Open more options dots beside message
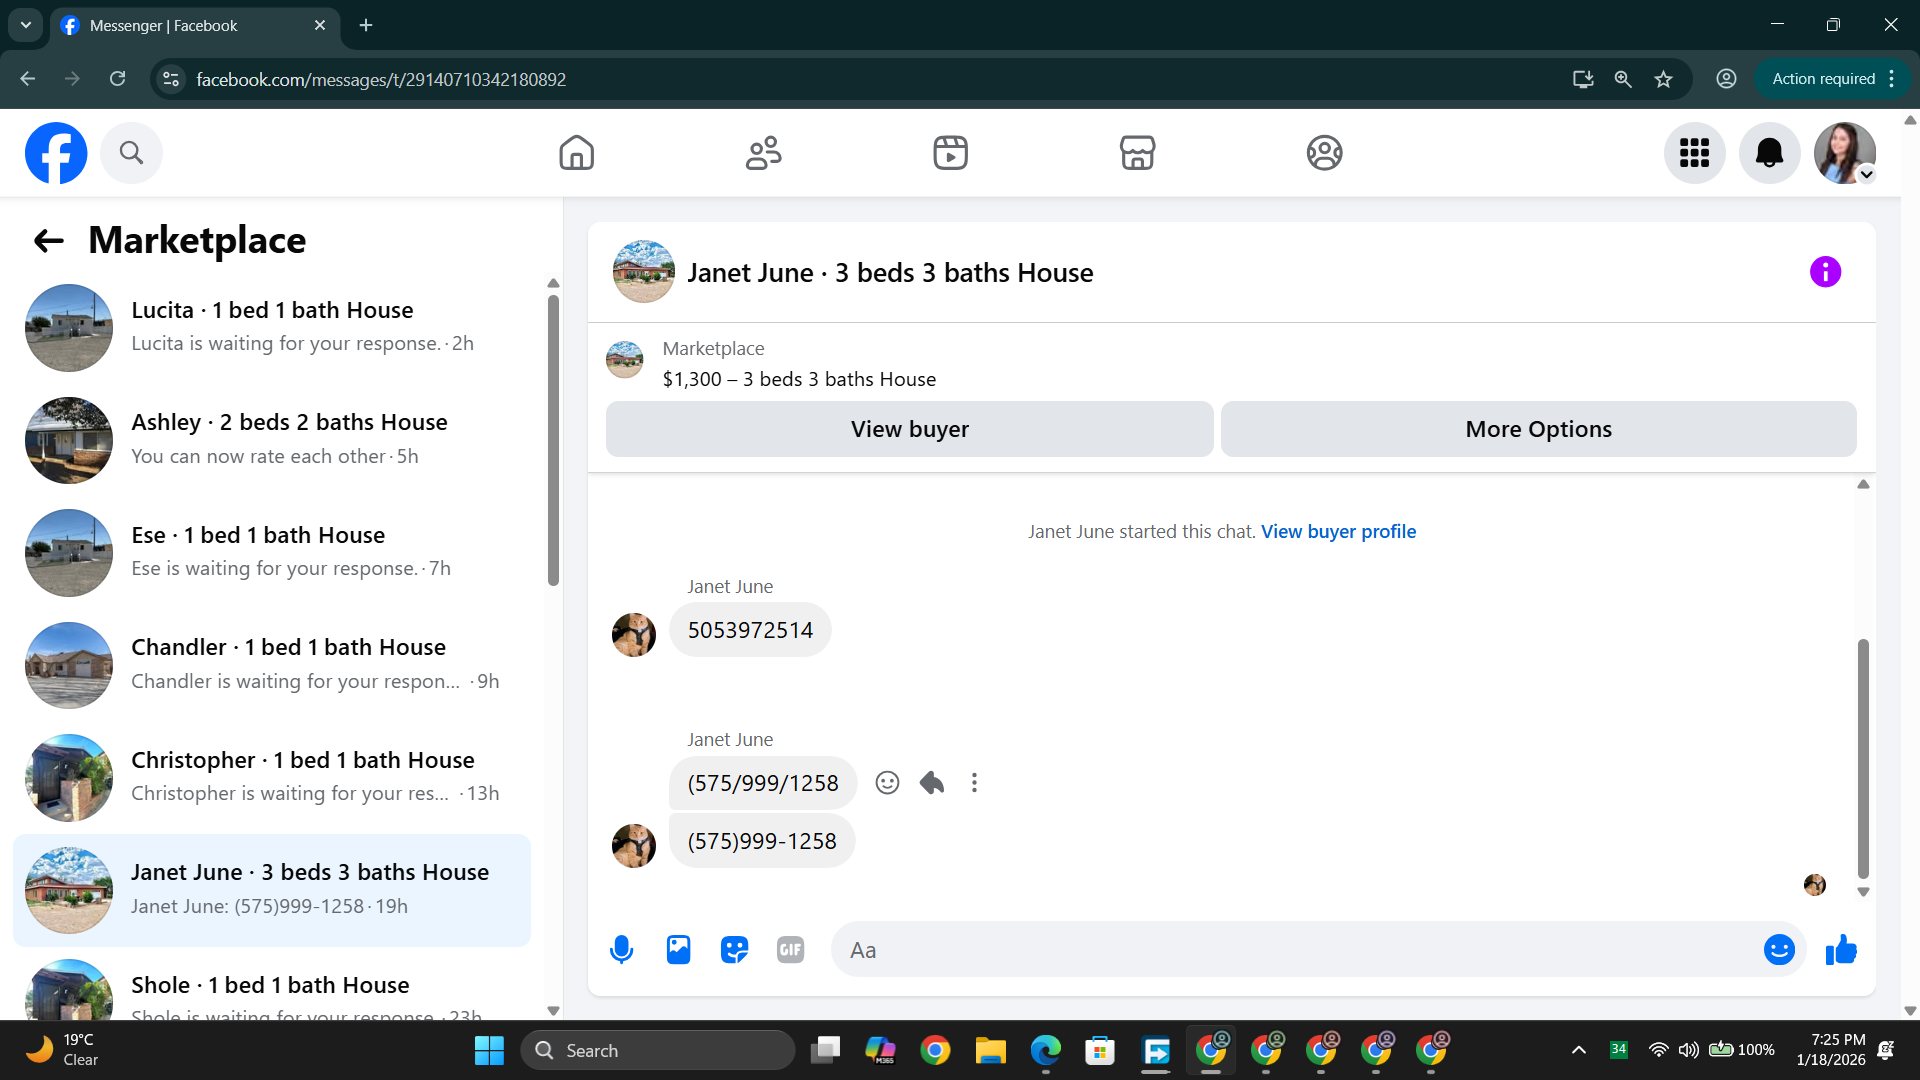1920x1080 pixels. coord(974,783)
